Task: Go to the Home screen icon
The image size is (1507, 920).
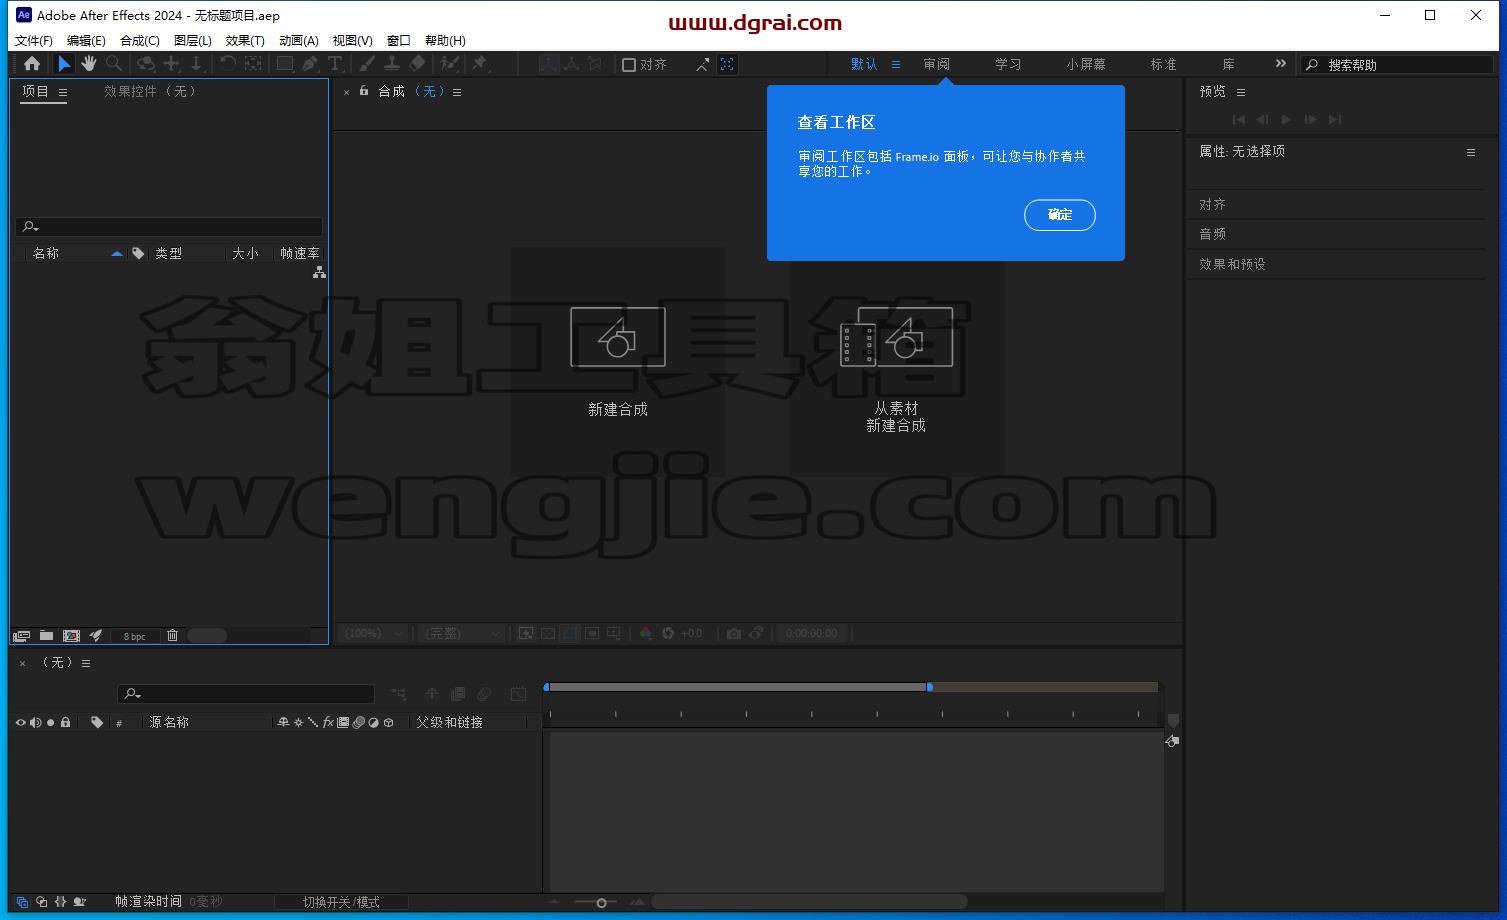Action: coord(32,64)
